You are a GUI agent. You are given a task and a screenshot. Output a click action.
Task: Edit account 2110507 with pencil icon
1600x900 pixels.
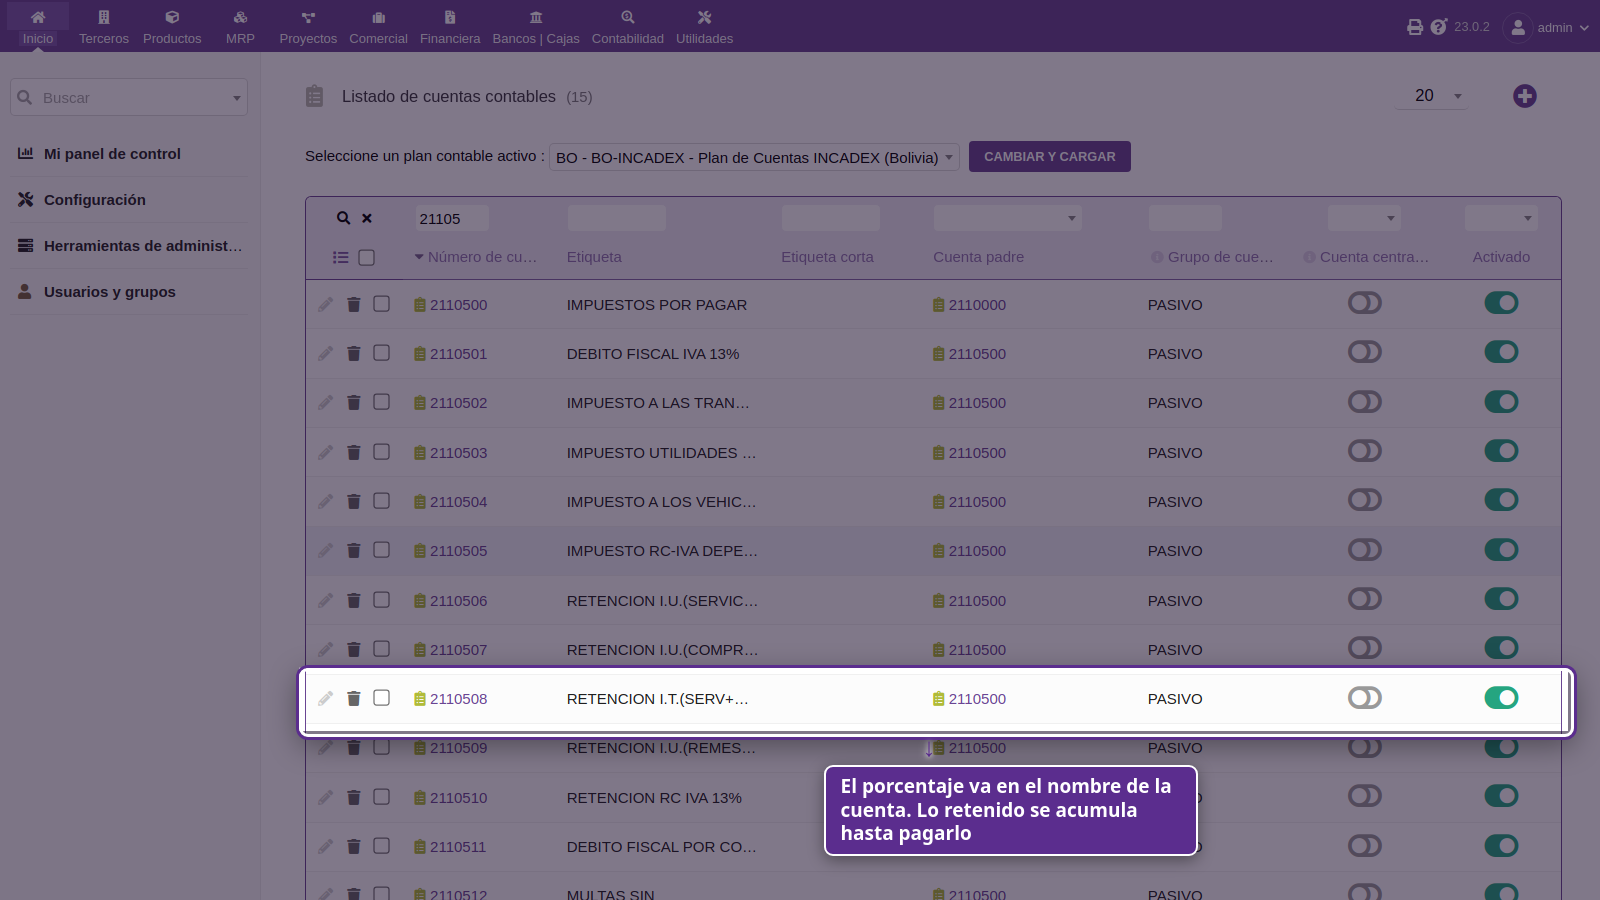click(326, 649)
